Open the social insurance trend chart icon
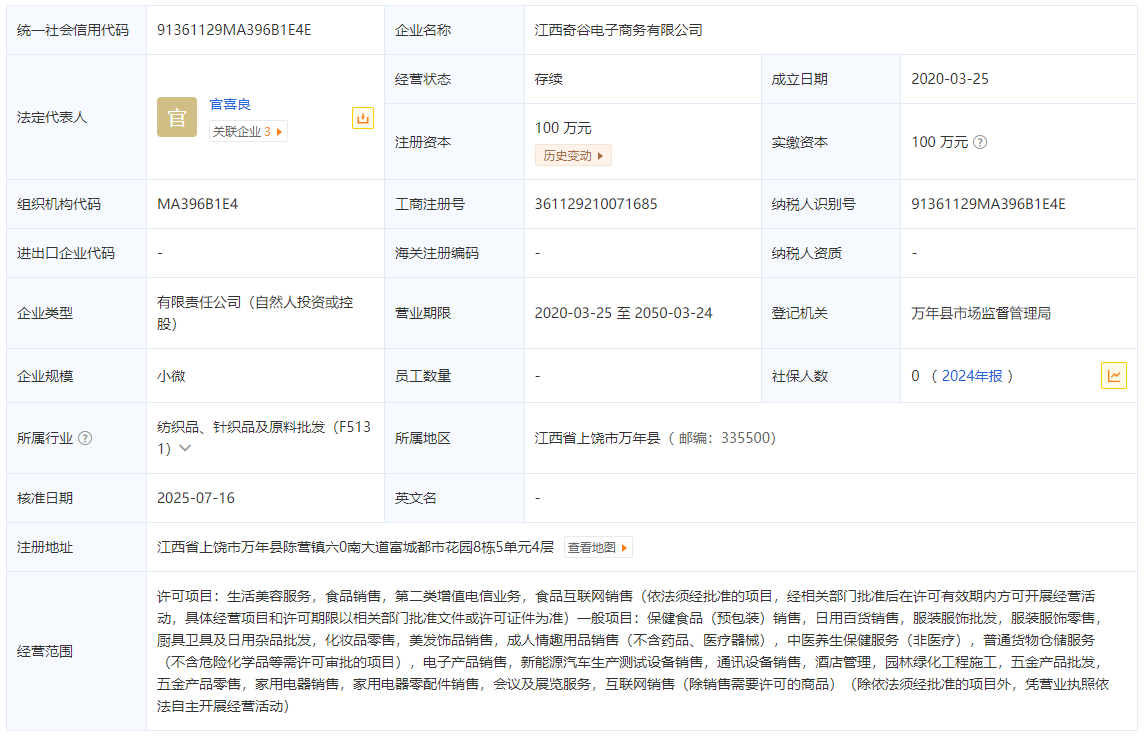 1113,376
